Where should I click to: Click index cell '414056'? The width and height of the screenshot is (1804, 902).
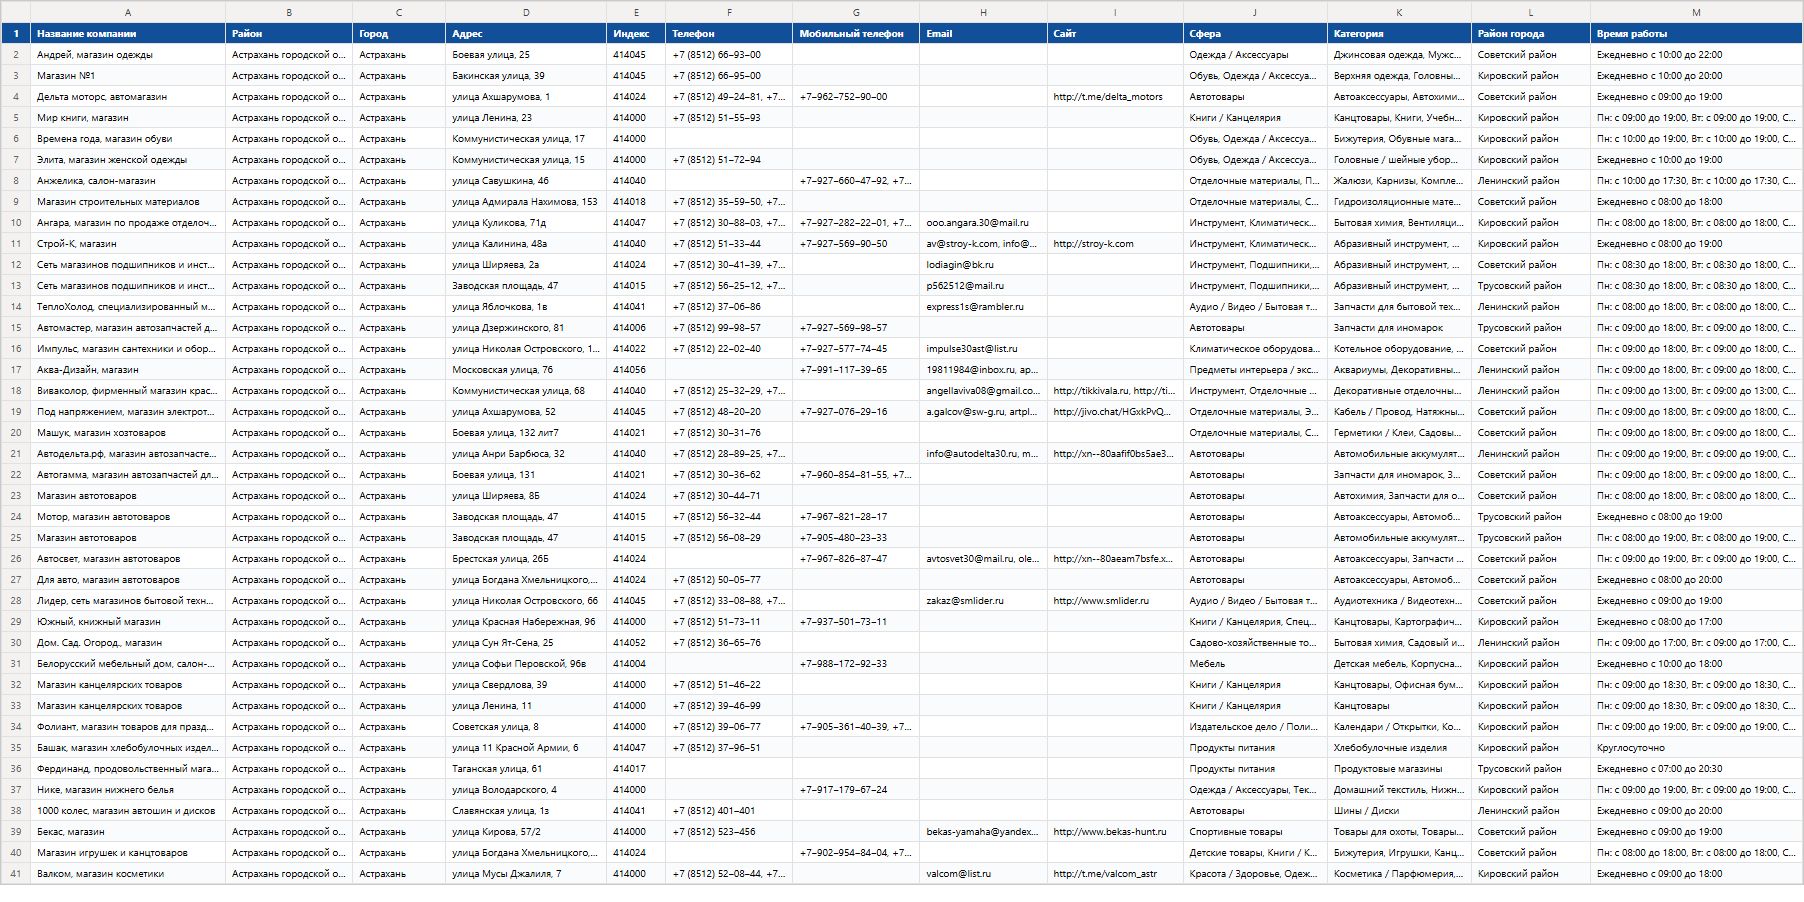coord(636,370)
